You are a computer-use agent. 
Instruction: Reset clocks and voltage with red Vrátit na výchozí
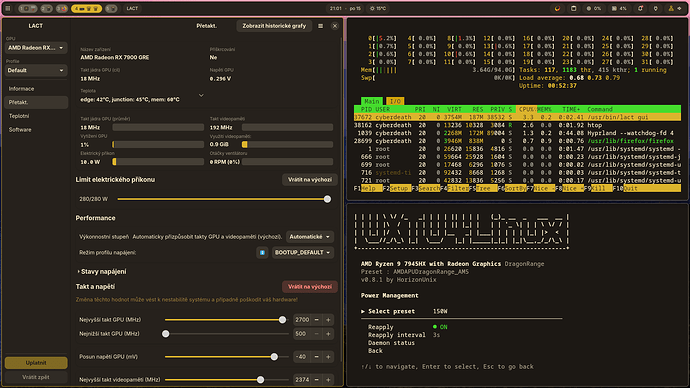[x=310, y=287]
